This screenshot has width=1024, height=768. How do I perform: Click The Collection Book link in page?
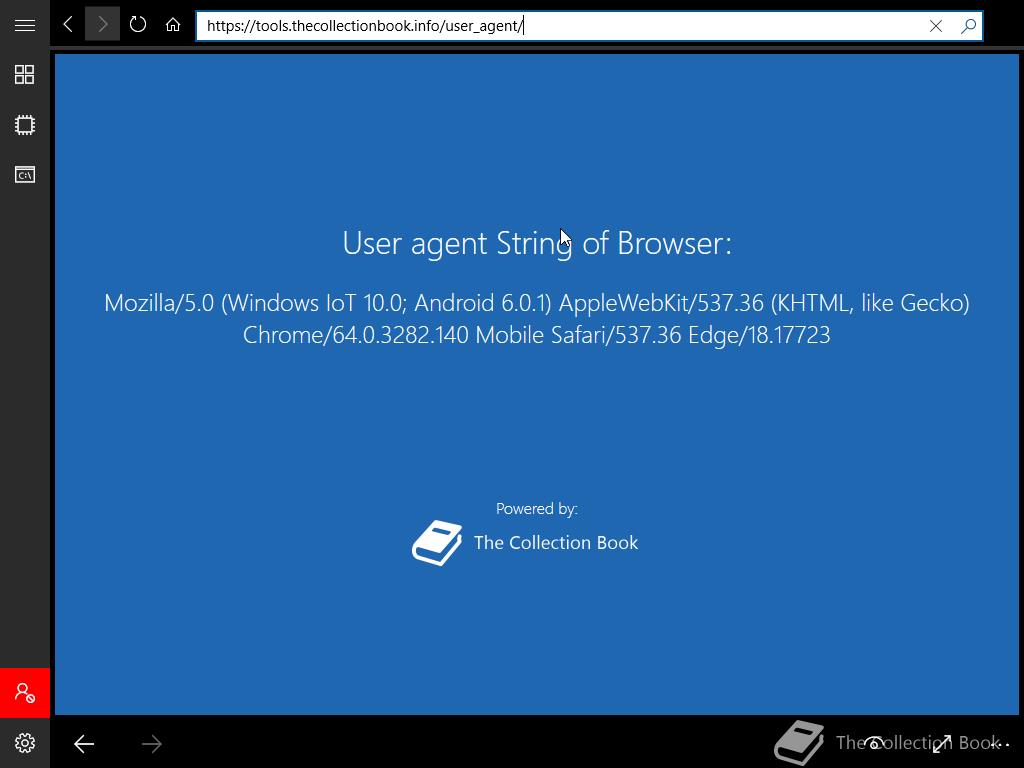pyautogui.click(x=556, y=543)
